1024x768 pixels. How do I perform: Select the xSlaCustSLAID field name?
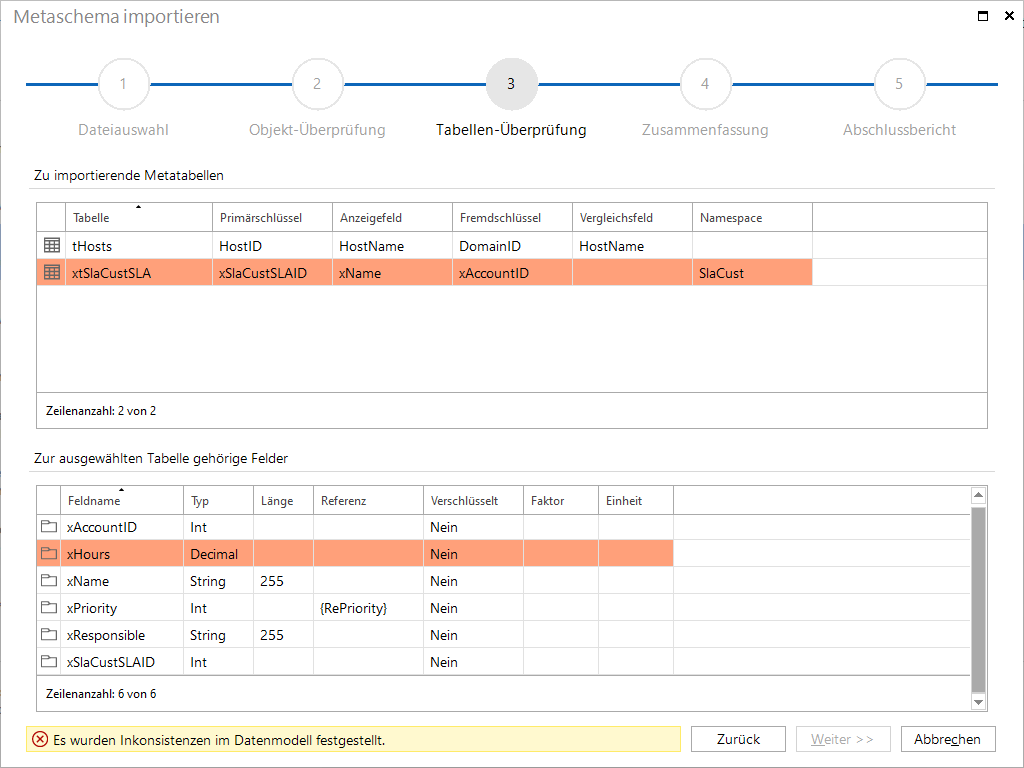tap(110, 662)
